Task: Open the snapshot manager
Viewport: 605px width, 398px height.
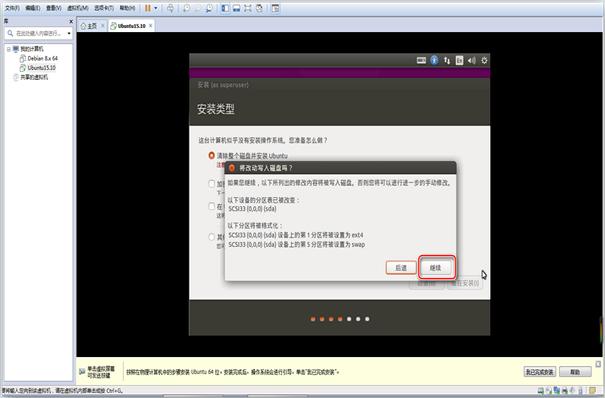Action: tap(209, 8)
